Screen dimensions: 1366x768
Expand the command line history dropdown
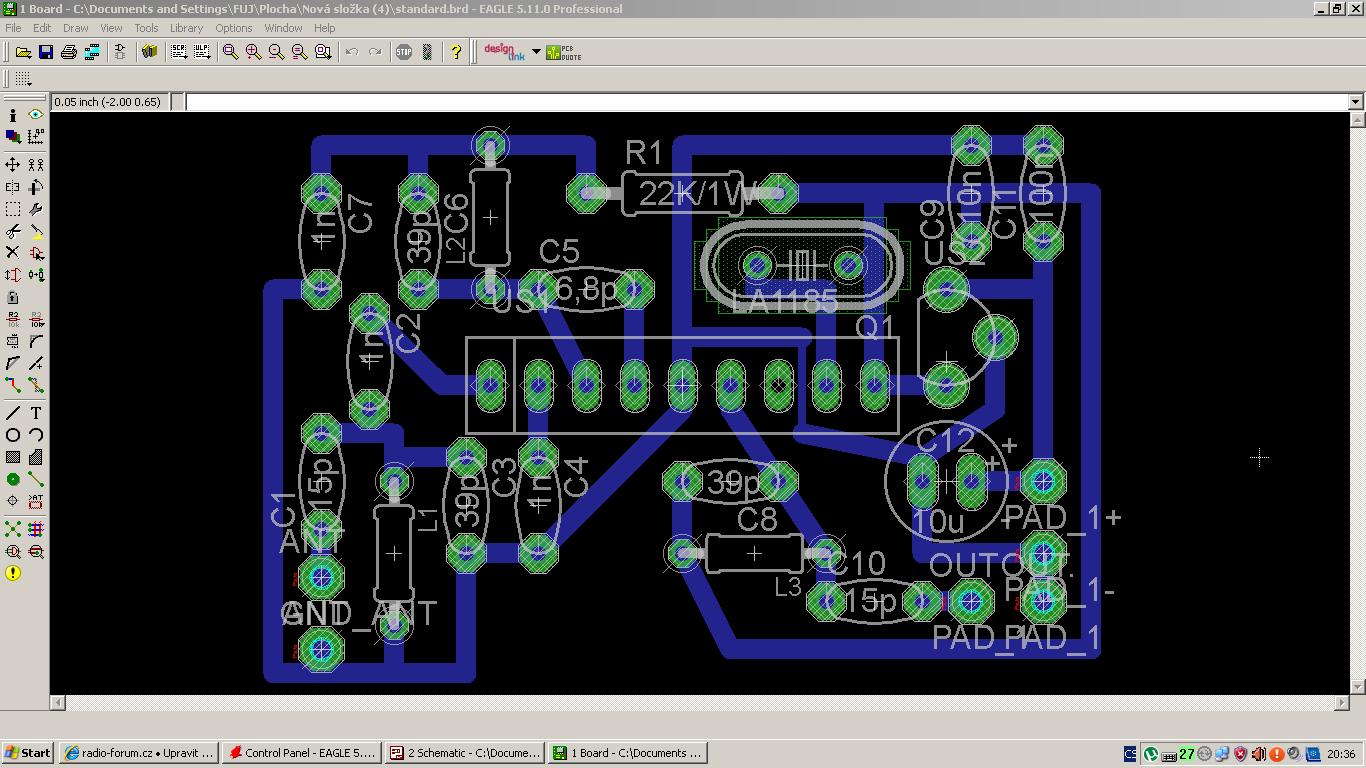[1355, 102]
